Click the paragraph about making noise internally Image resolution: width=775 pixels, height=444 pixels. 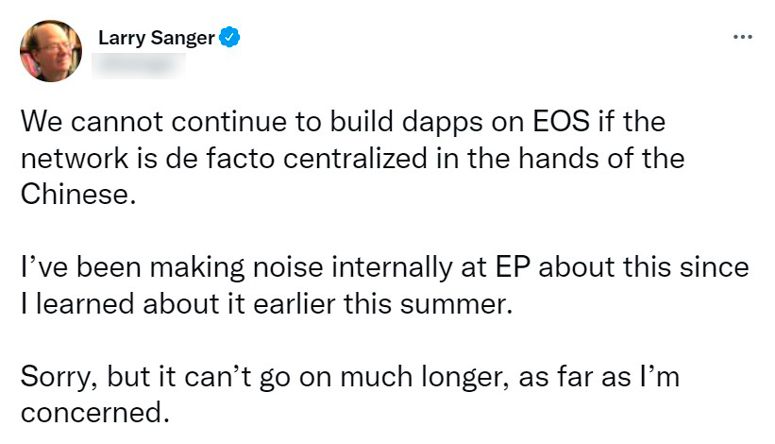point(385,285)
